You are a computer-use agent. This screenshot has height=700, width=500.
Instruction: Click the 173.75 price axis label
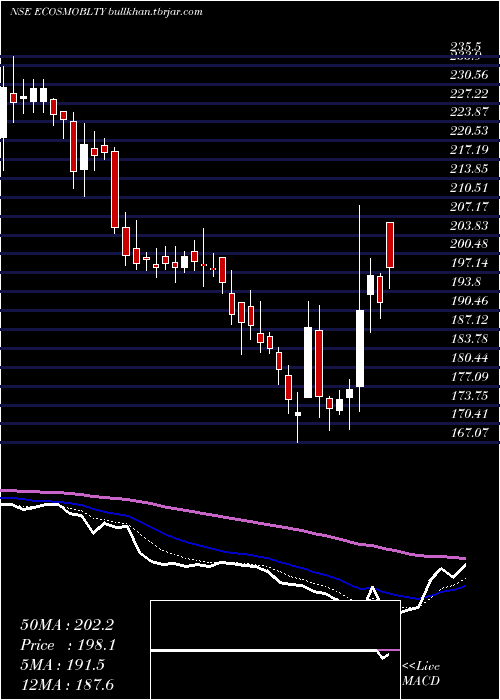(468, 396)
